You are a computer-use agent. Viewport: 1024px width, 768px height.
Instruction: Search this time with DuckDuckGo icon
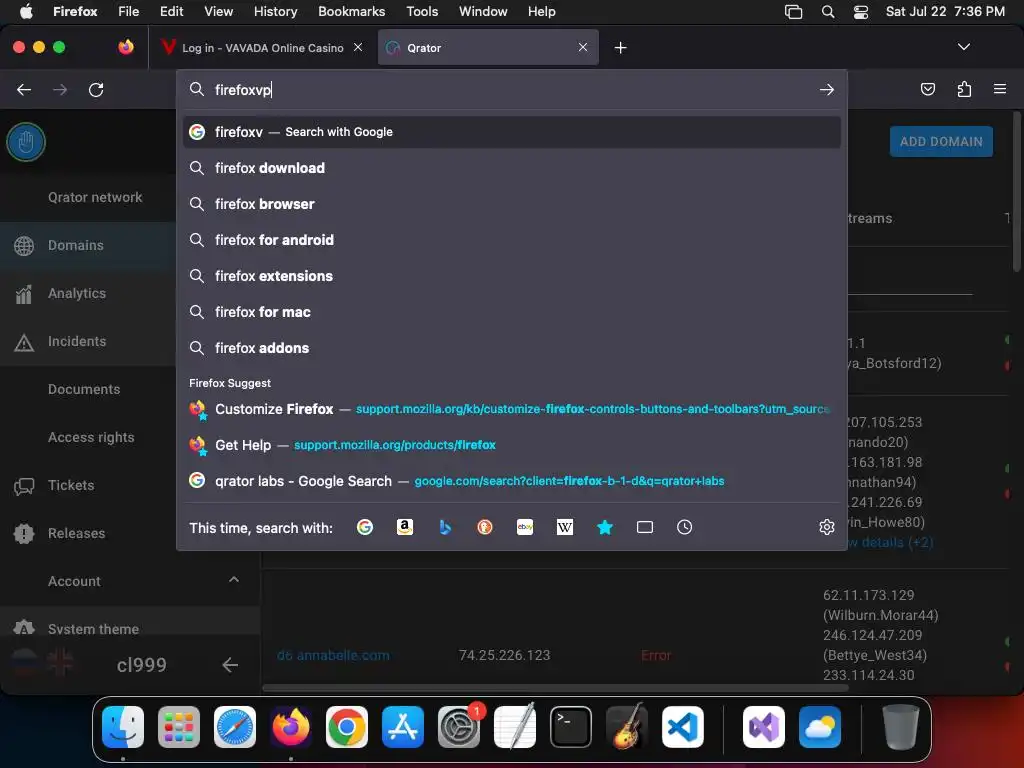(485, 527)
